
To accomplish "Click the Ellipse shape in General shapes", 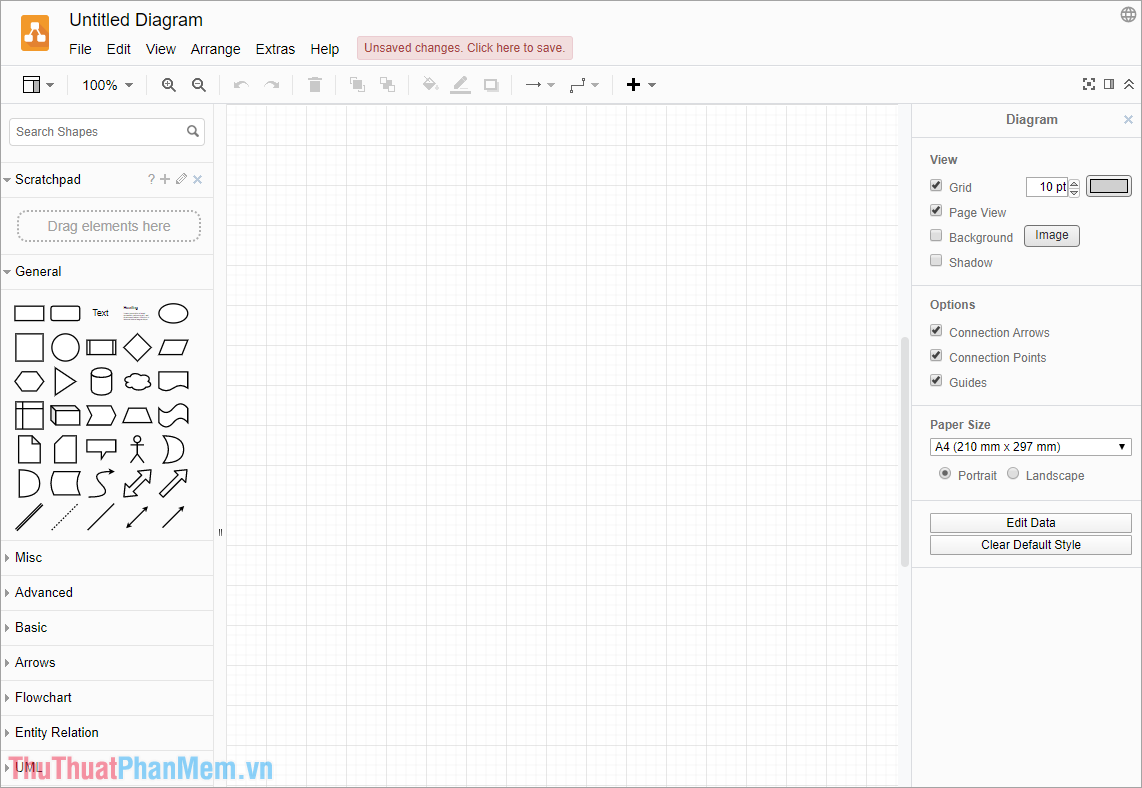I will coord(173,313).
